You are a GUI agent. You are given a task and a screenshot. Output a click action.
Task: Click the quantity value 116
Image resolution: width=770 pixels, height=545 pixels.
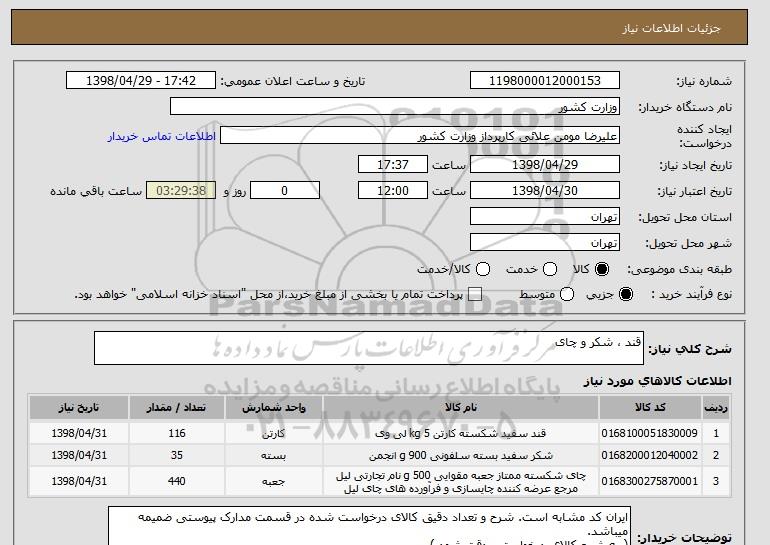coord(176,433)
